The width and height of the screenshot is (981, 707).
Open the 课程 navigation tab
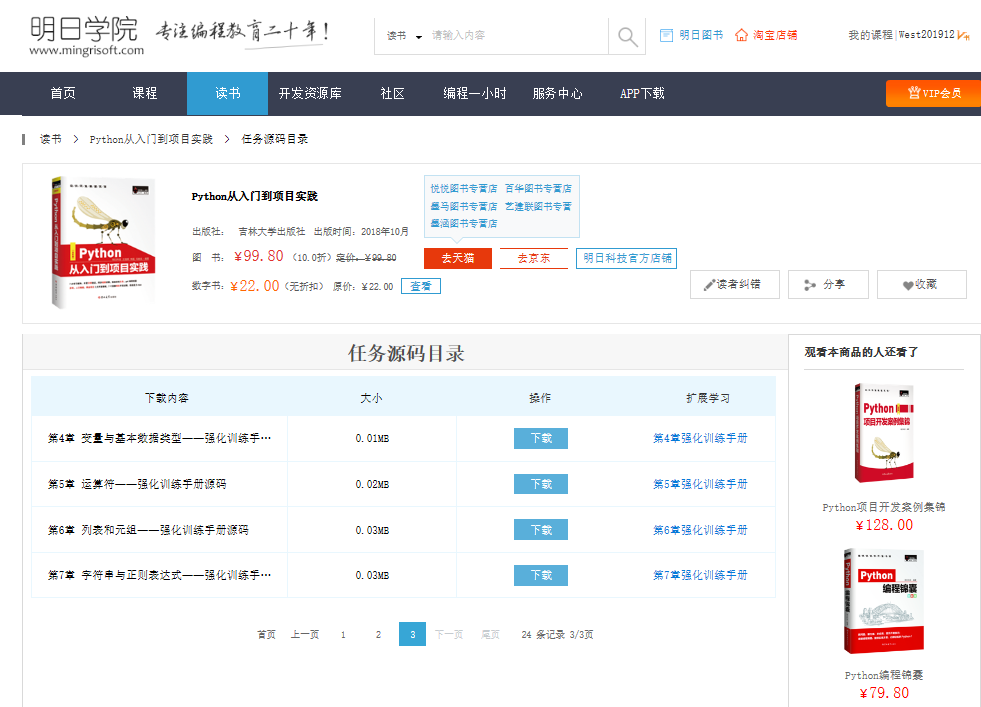tap(145, 93)
